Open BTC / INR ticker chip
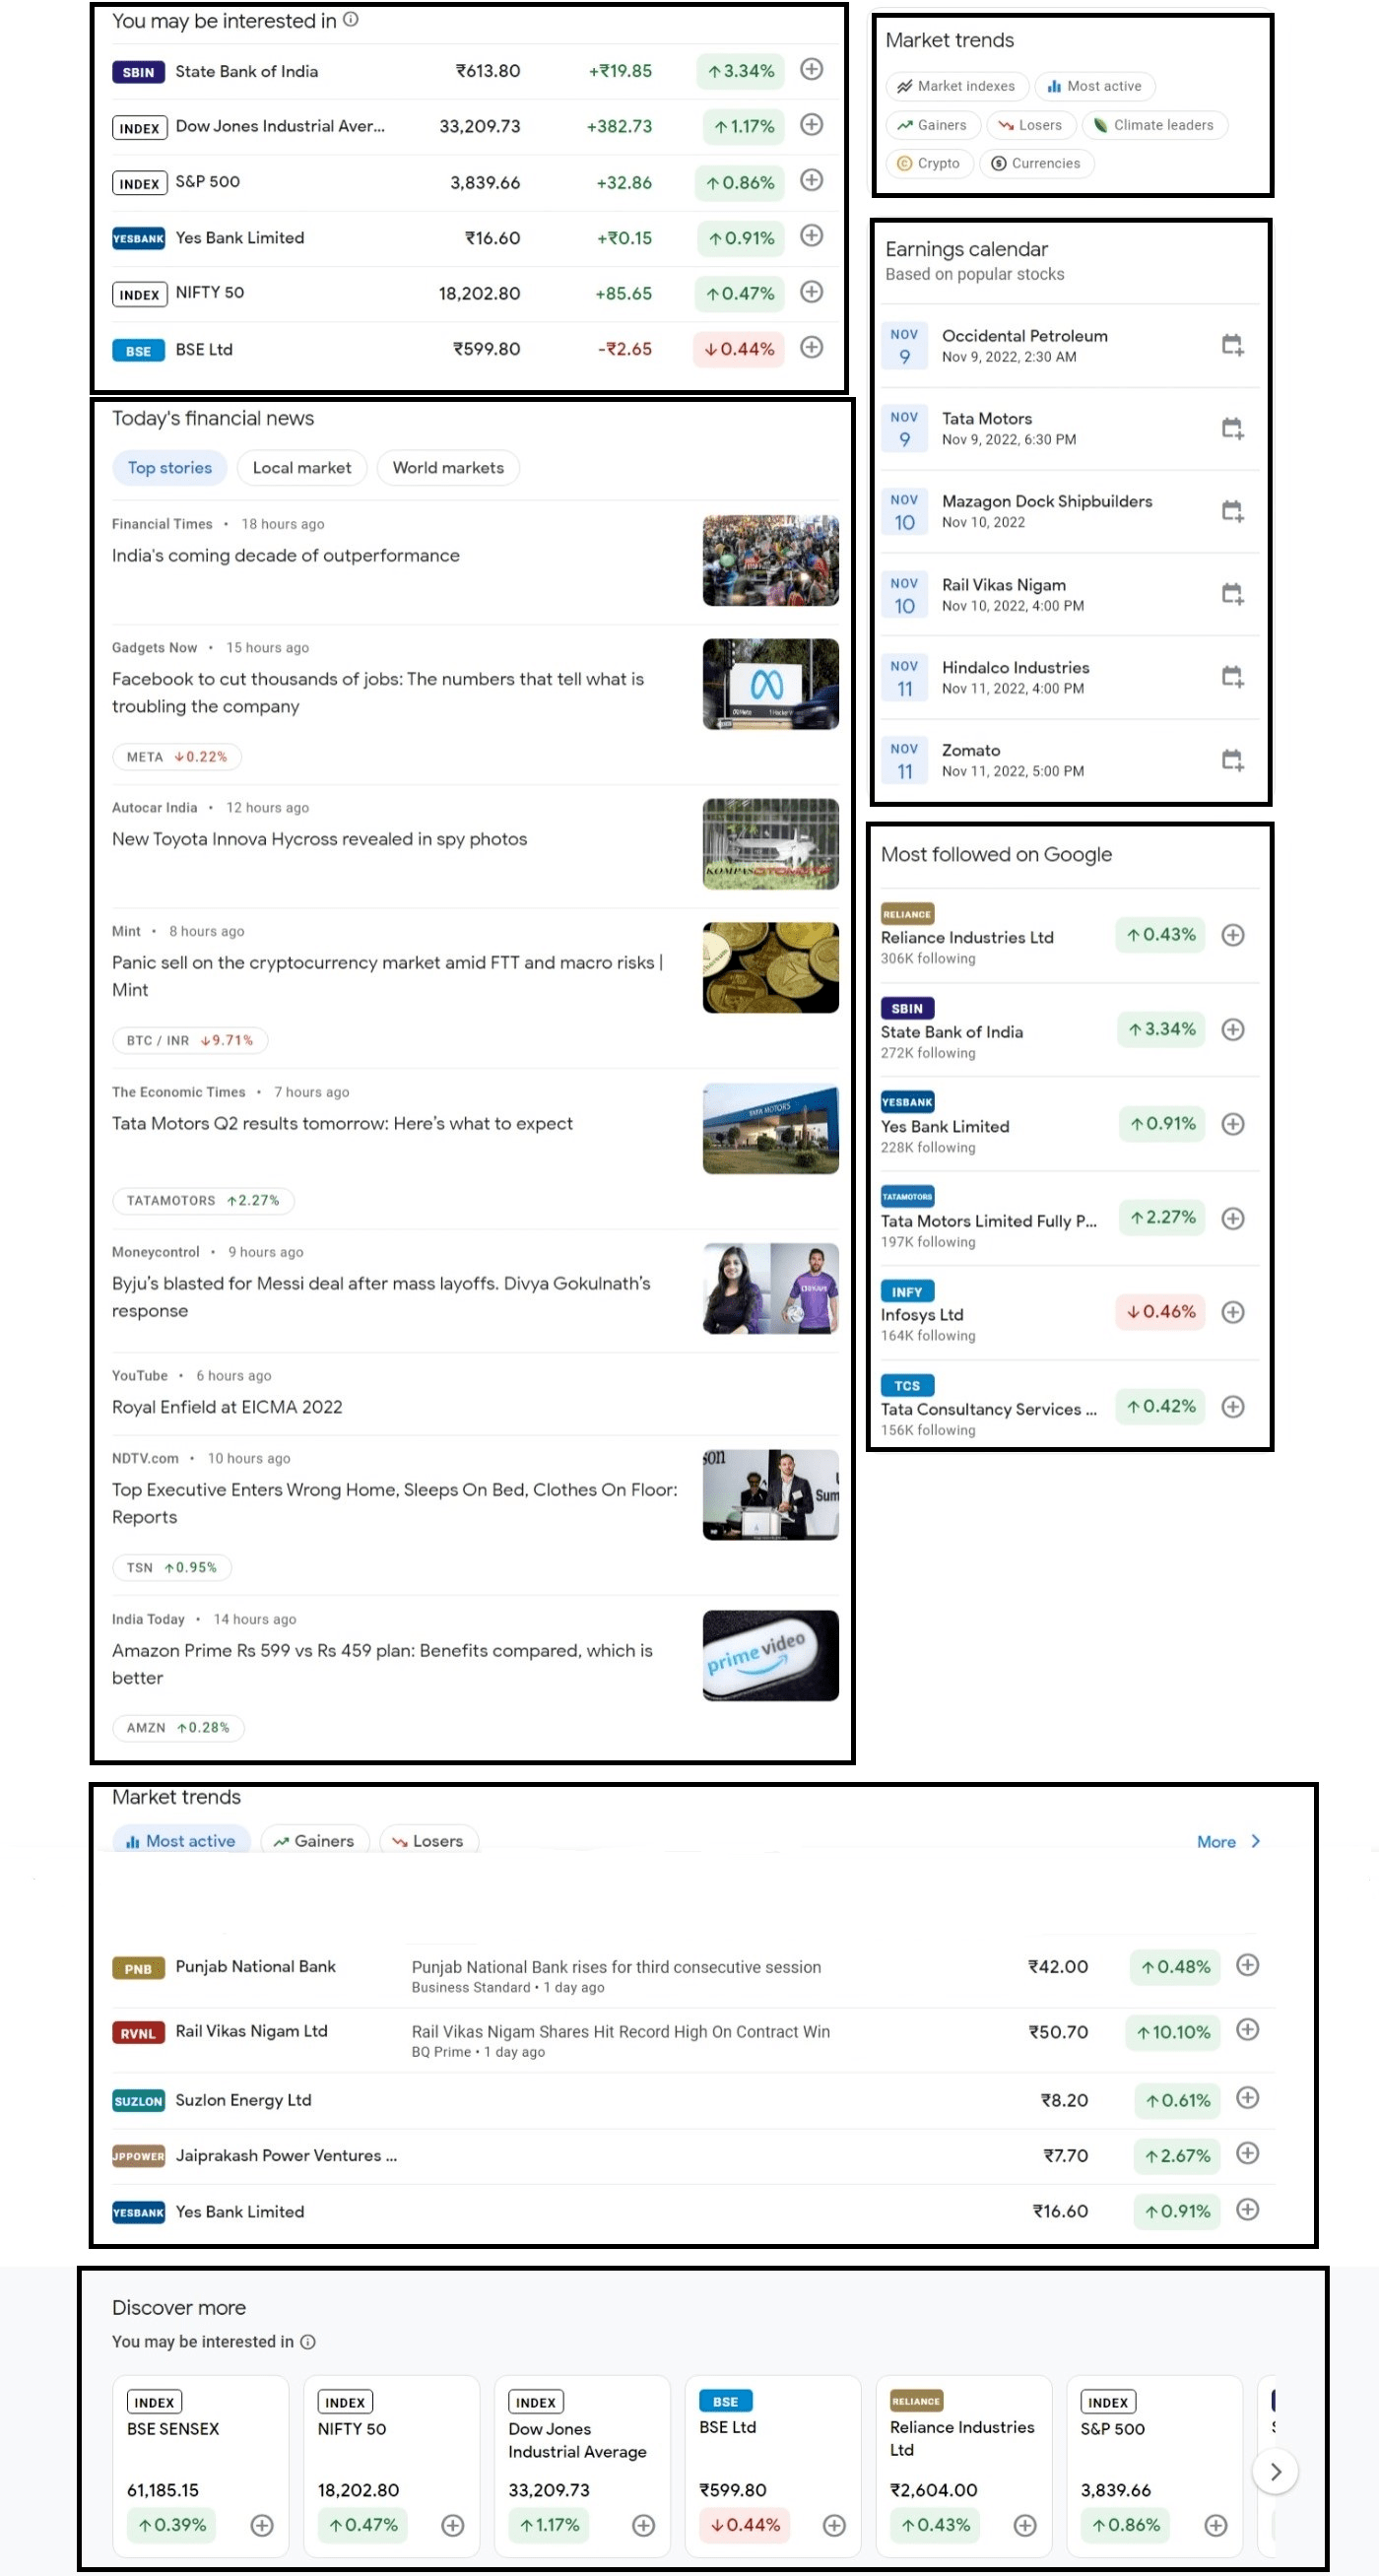Viewport: 1379px width, 2576px height. click(190, 1041)
